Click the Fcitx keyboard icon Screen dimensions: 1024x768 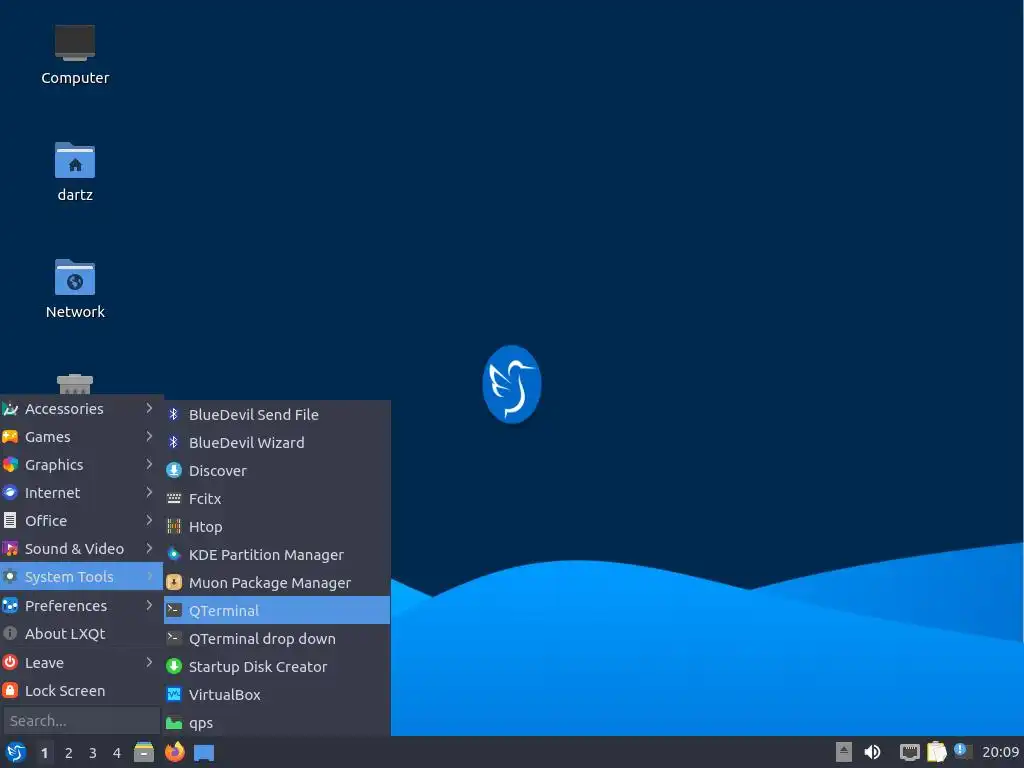coord(174,498)
